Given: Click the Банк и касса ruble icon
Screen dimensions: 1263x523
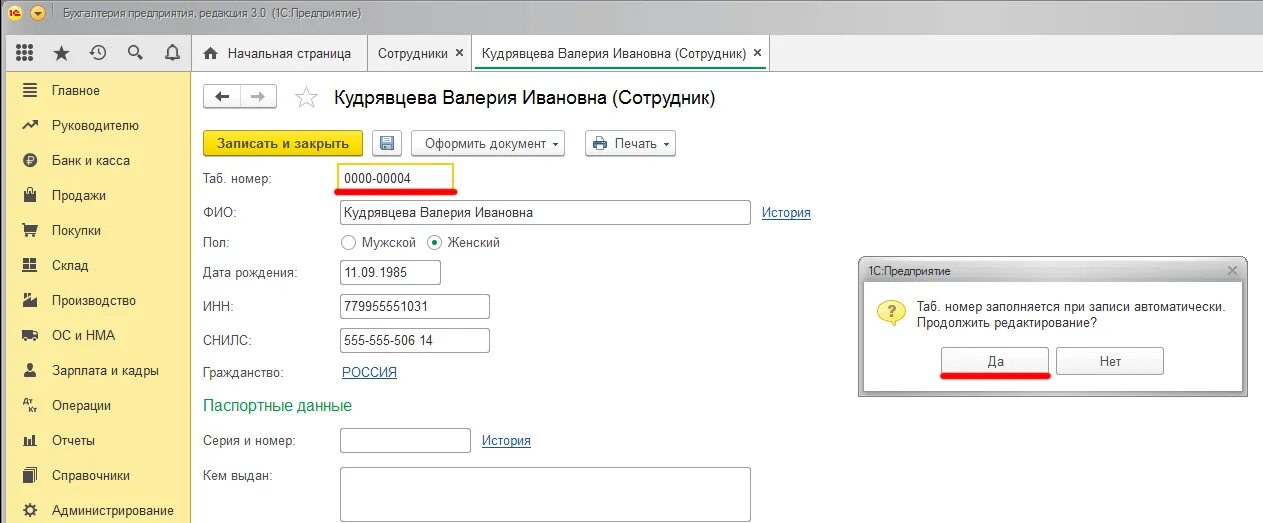Looking at the screenshot, I should (30, 160).
